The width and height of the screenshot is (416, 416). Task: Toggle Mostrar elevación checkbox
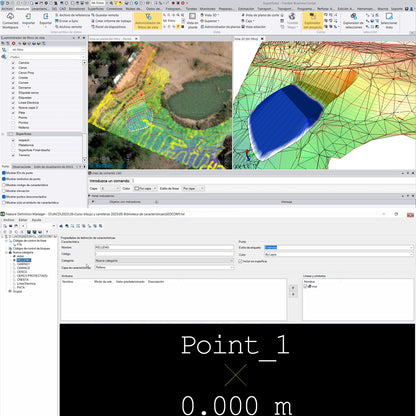[4, 191]
